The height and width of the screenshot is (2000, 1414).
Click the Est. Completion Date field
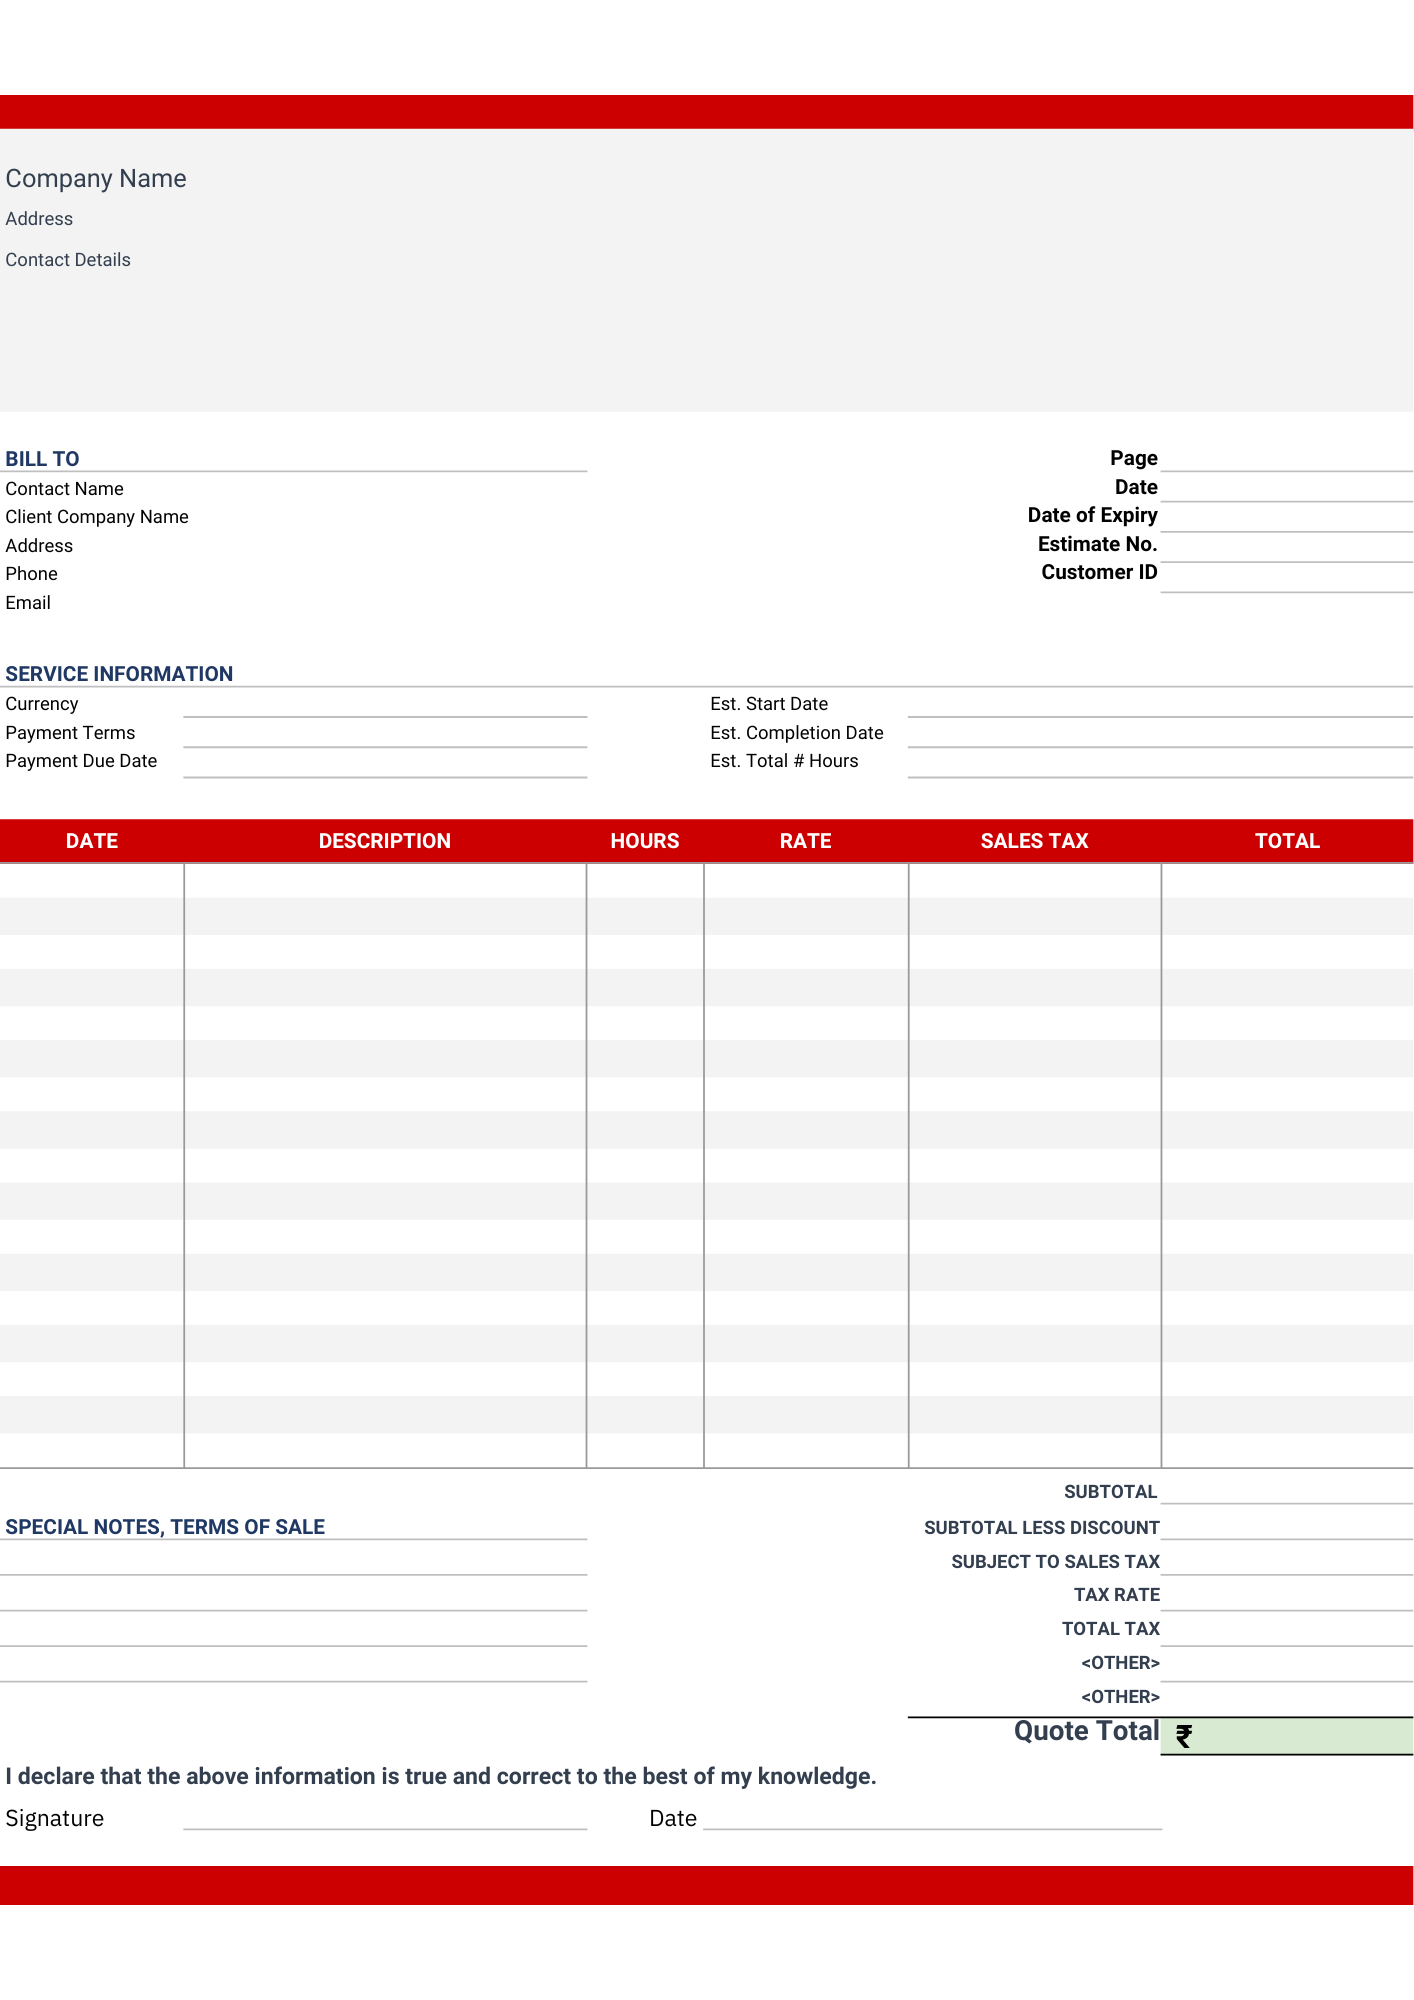pyautogui.click(x=1159, y=733)
